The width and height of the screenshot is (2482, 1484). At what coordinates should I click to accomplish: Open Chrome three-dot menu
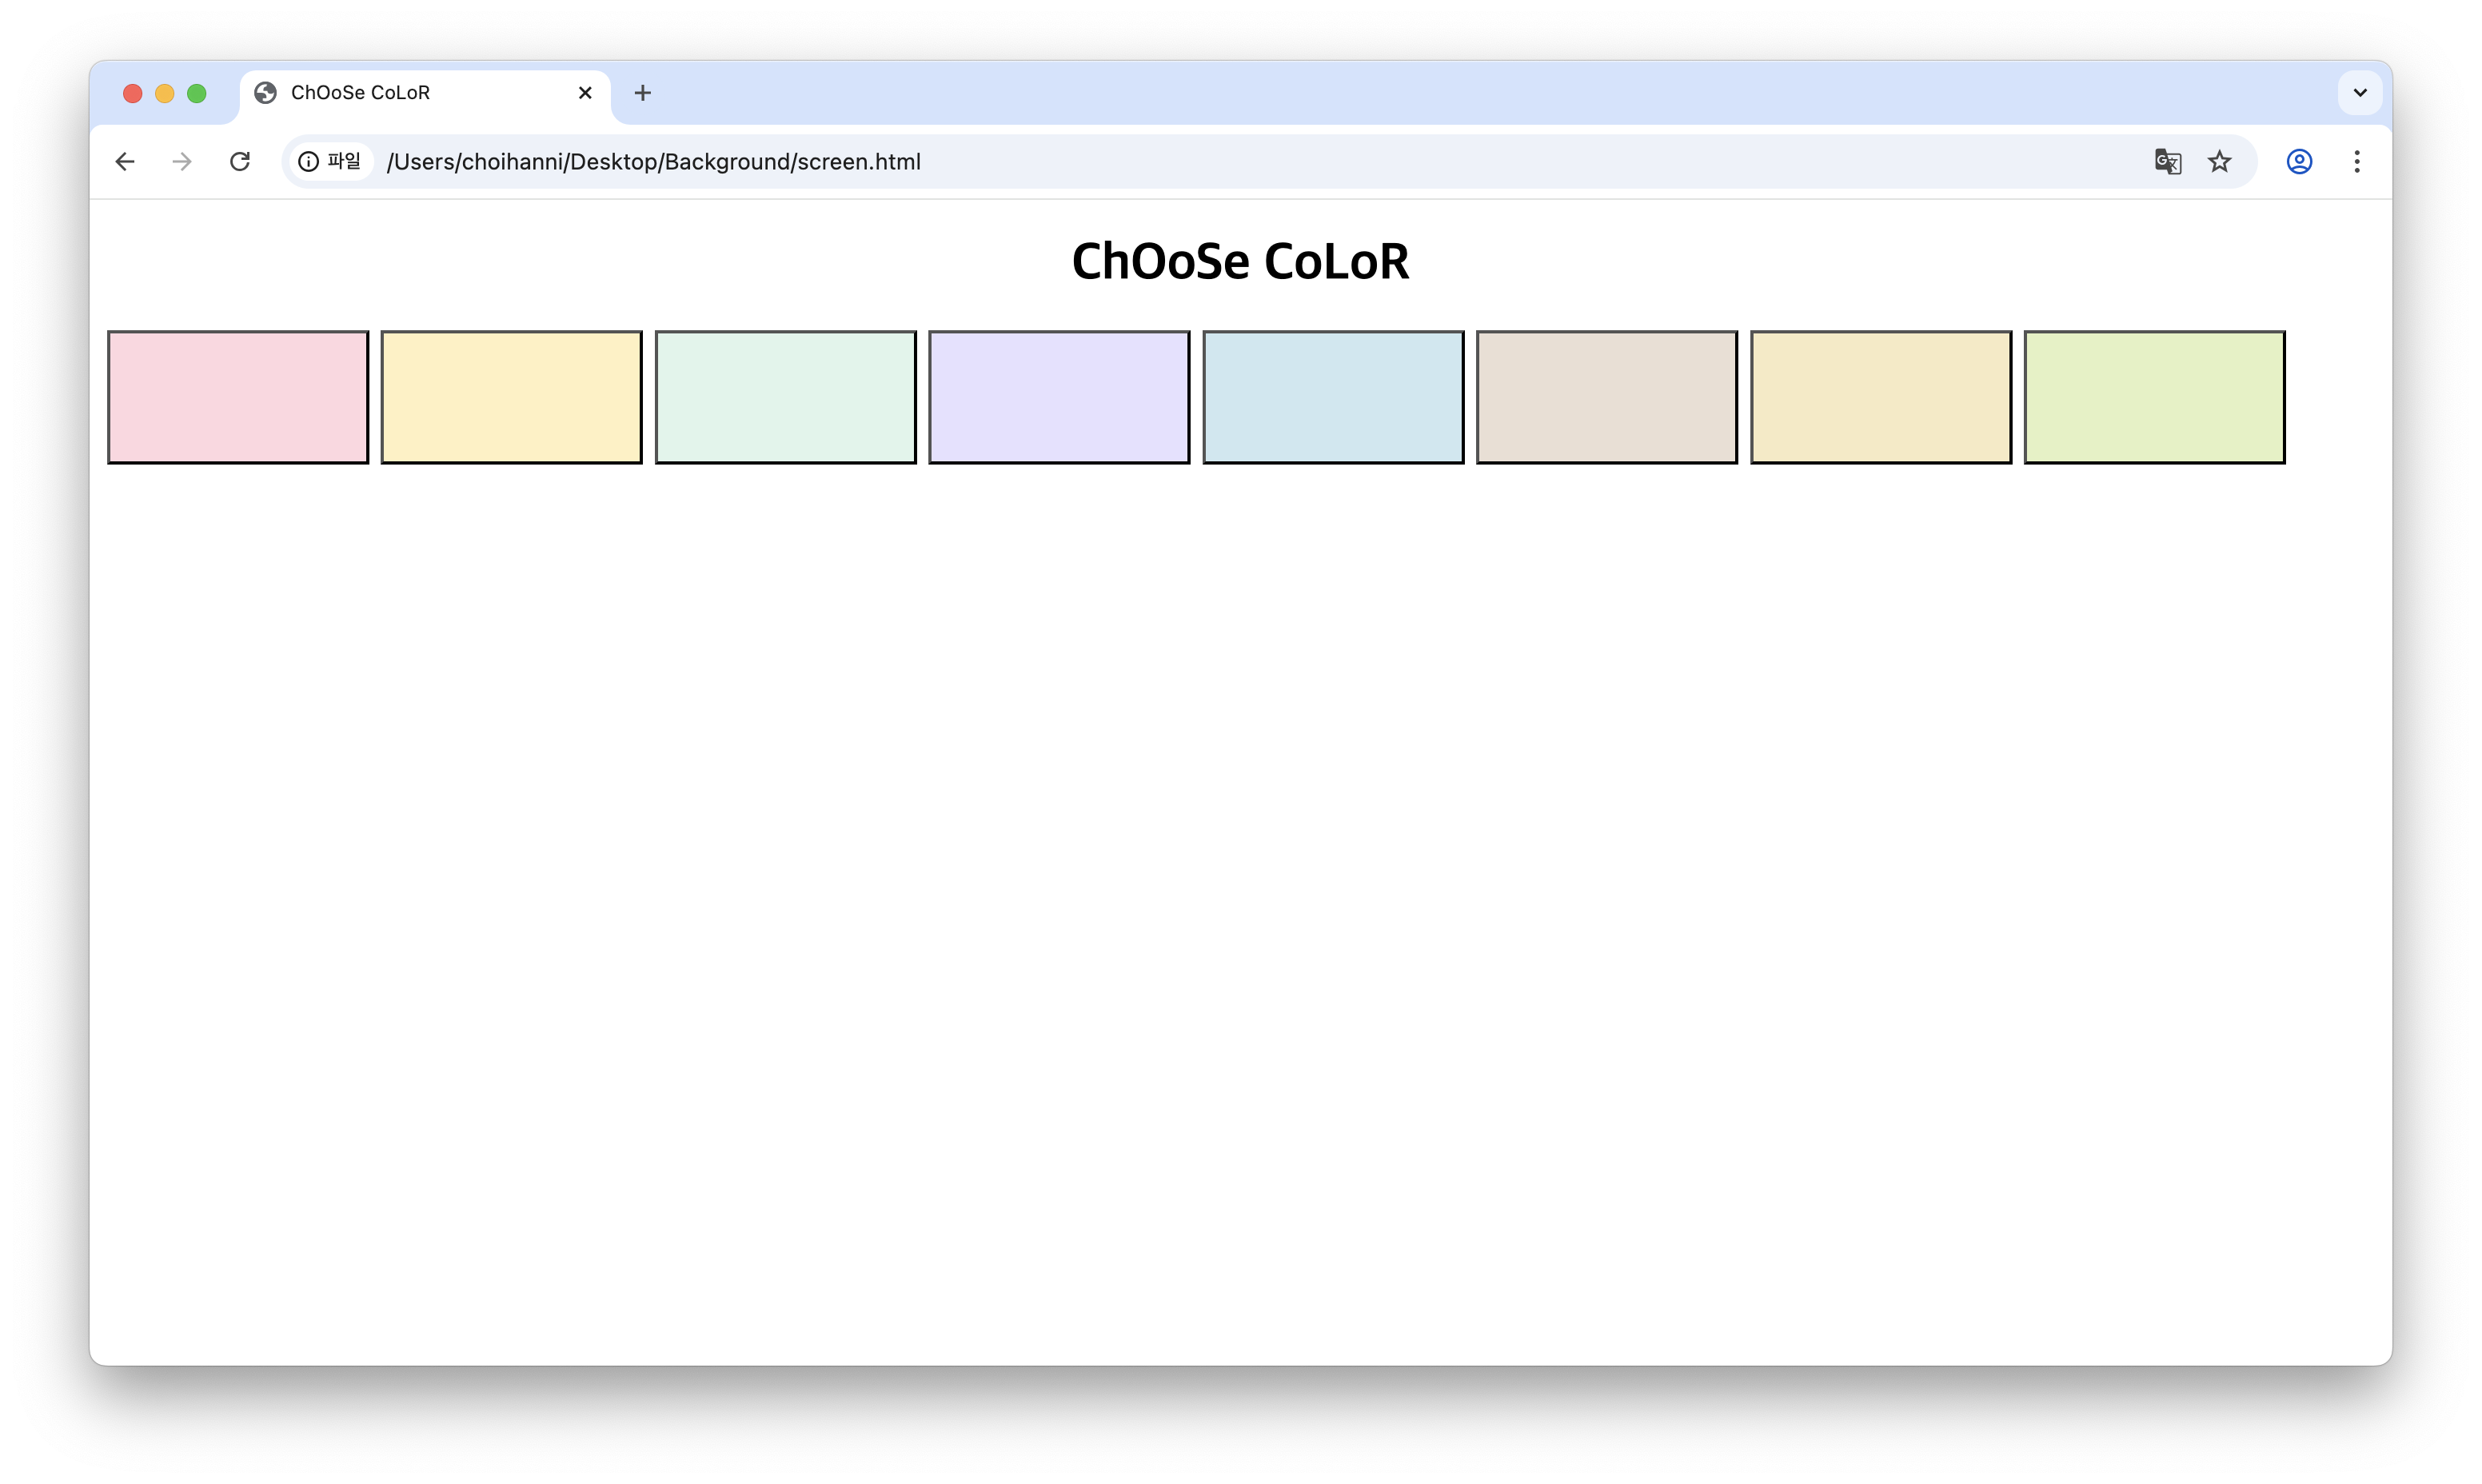(x=2357, y=162)
